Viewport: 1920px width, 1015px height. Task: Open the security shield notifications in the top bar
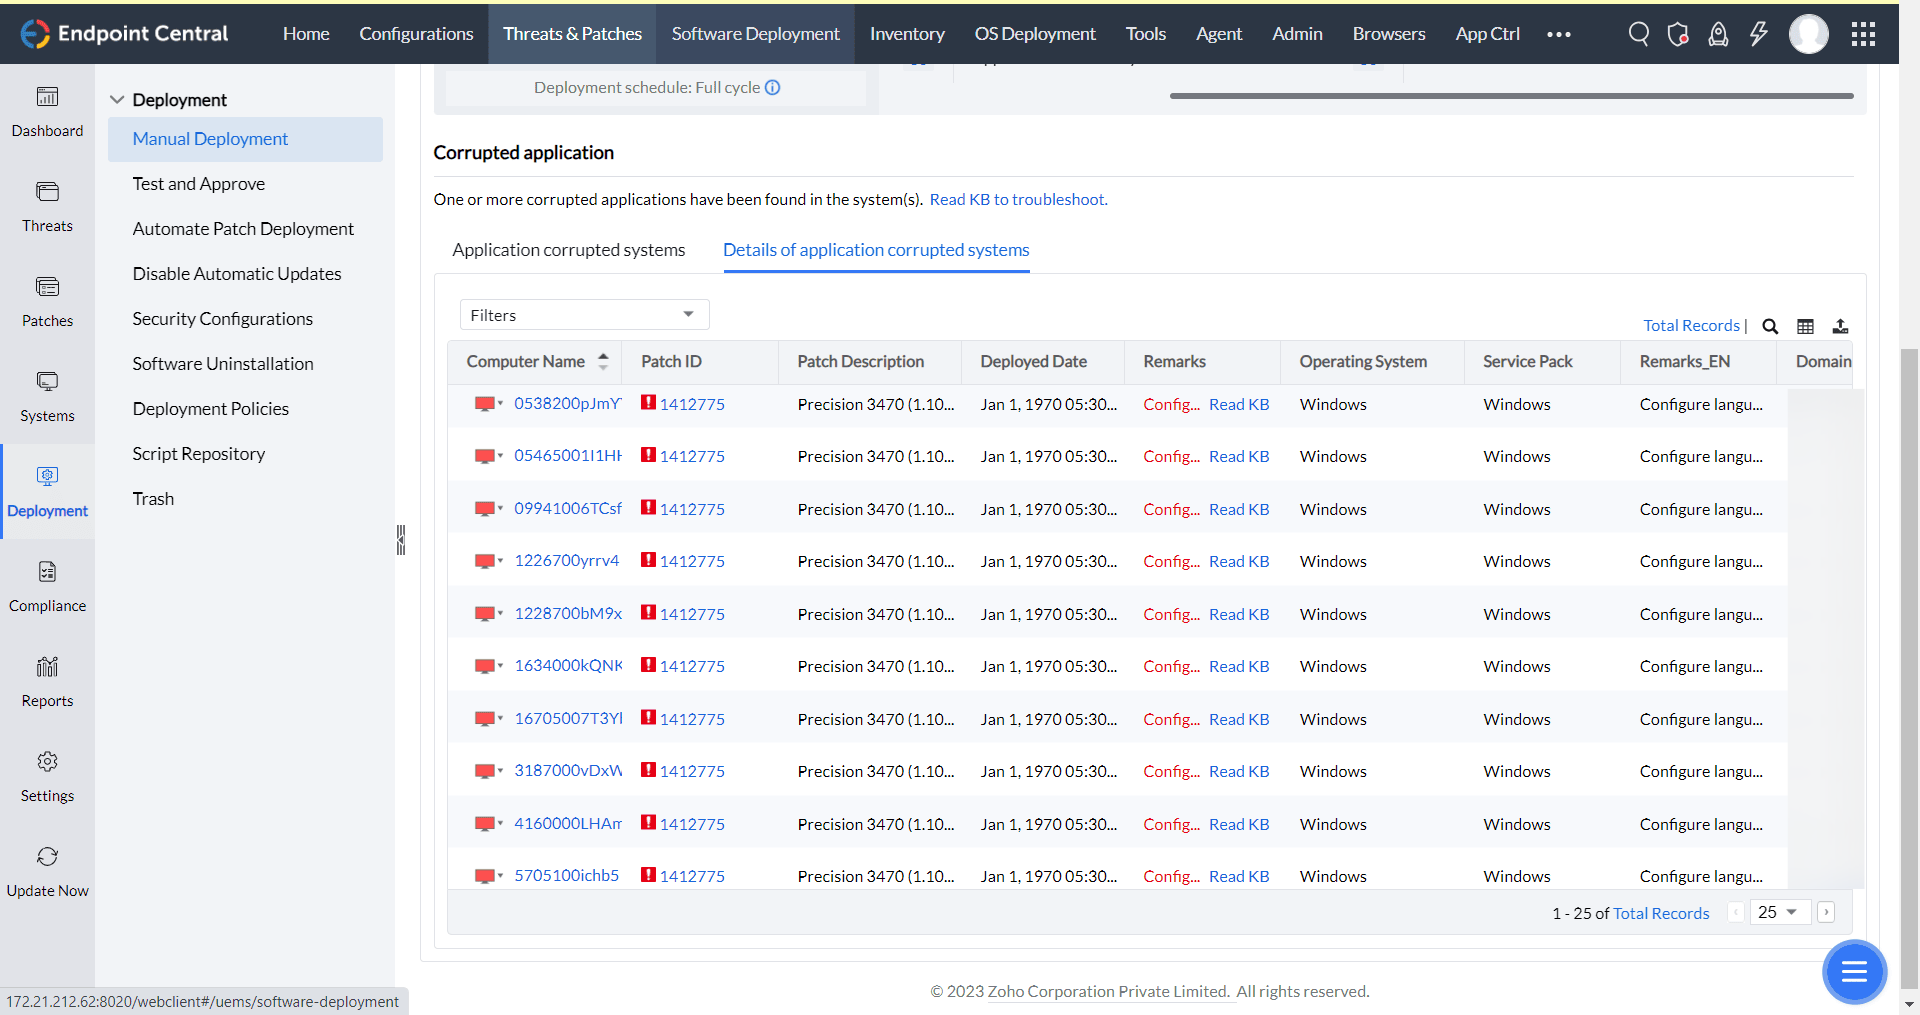[1678, 33]
